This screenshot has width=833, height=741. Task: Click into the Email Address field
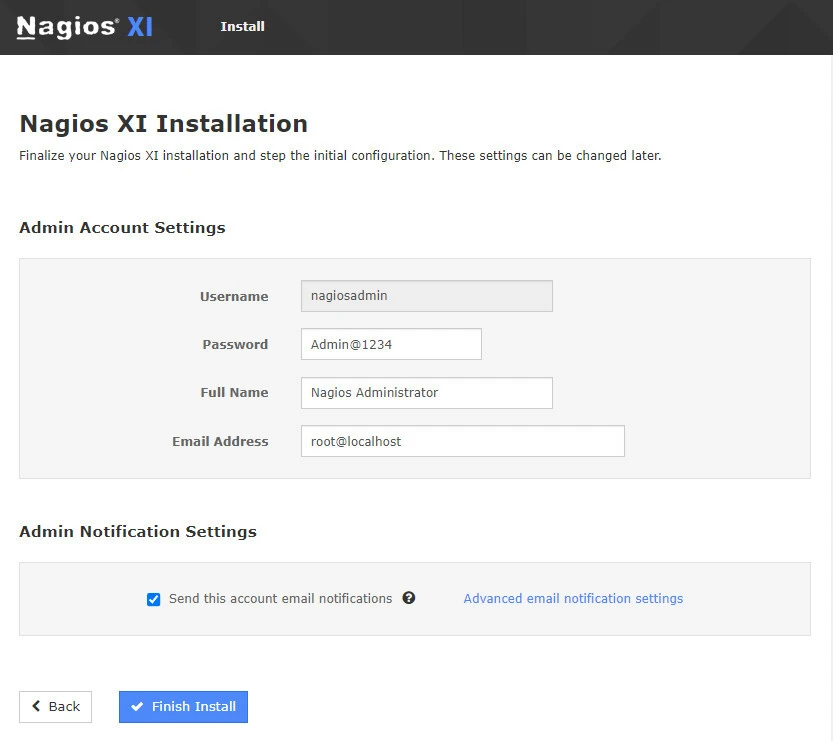coord(462,441)
